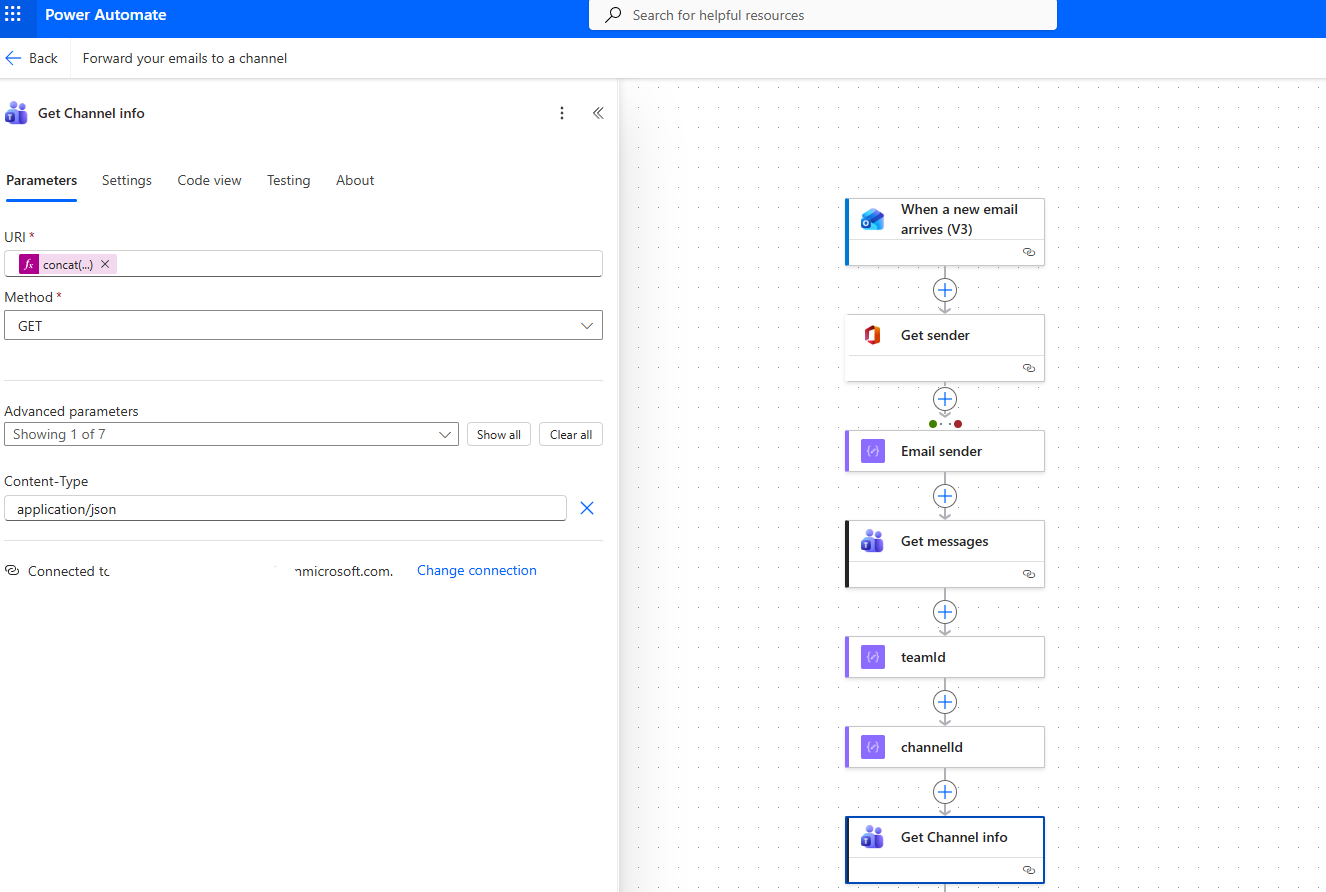This screenshot has height=892, width=1326.
Task: Select the teamId variable action card
Action: click(x=944, y=657)
